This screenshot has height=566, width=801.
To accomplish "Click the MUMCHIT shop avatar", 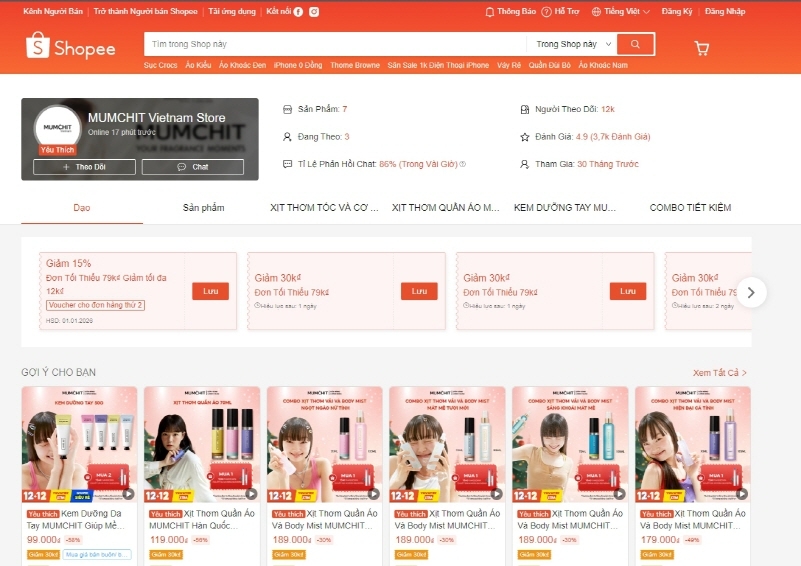I will 58,129.
